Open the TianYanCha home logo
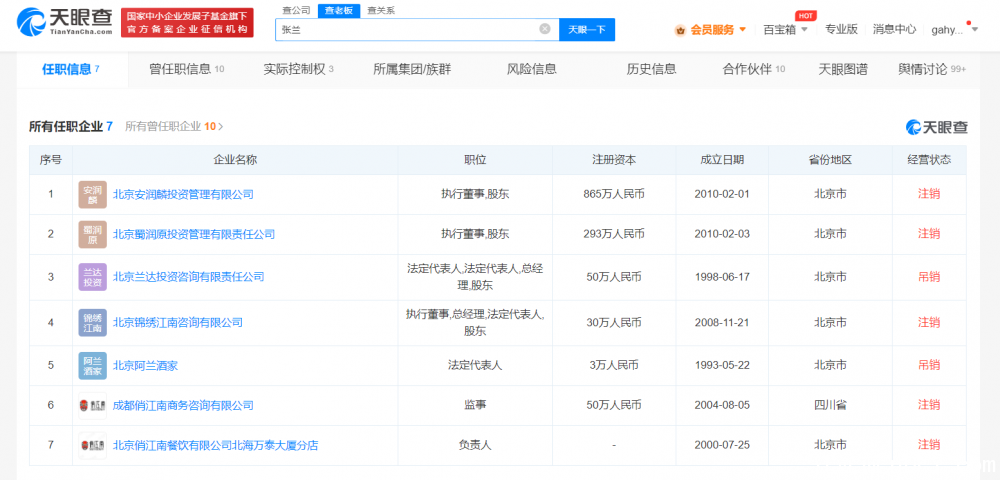 coord(65,22)
